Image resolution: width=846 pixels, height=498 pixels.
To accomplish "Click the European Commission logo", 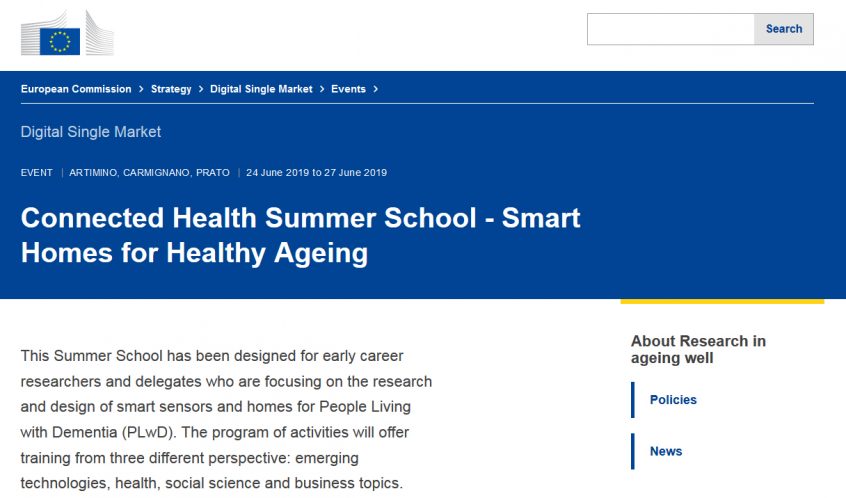I will pos(67,33).
